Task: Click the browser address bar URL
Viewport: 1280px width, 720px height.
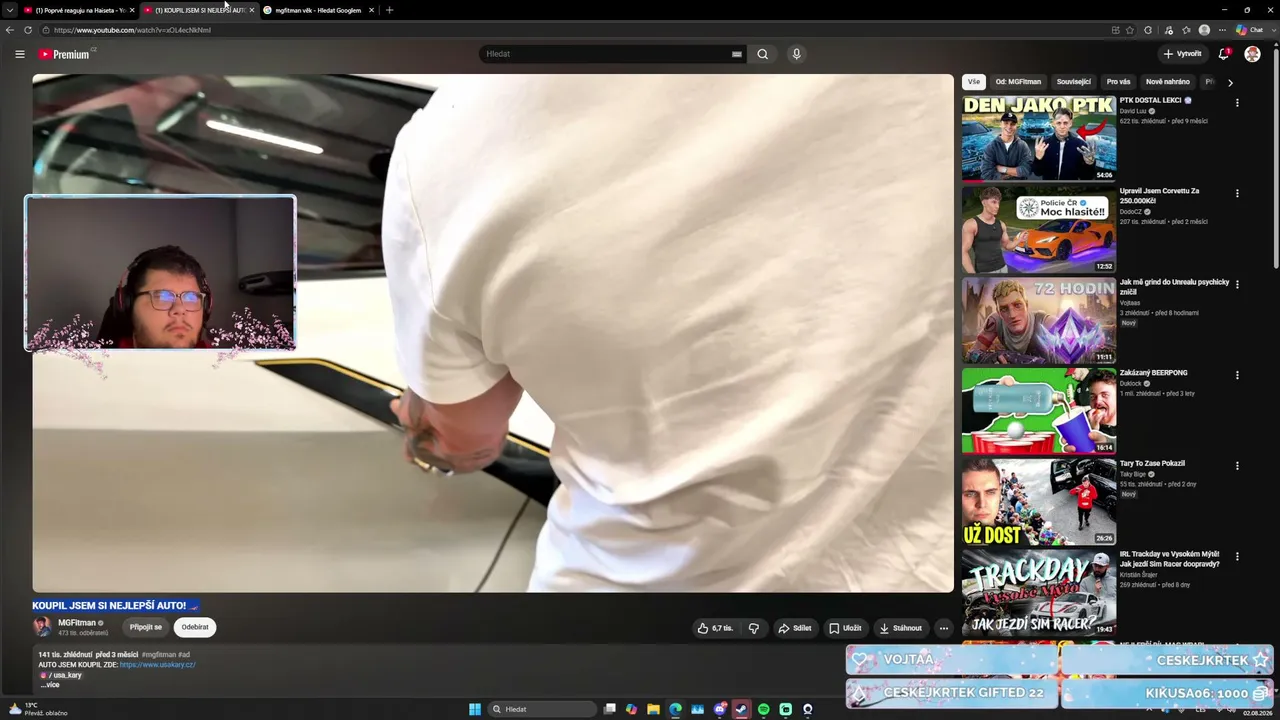Action: coord(132,30)
